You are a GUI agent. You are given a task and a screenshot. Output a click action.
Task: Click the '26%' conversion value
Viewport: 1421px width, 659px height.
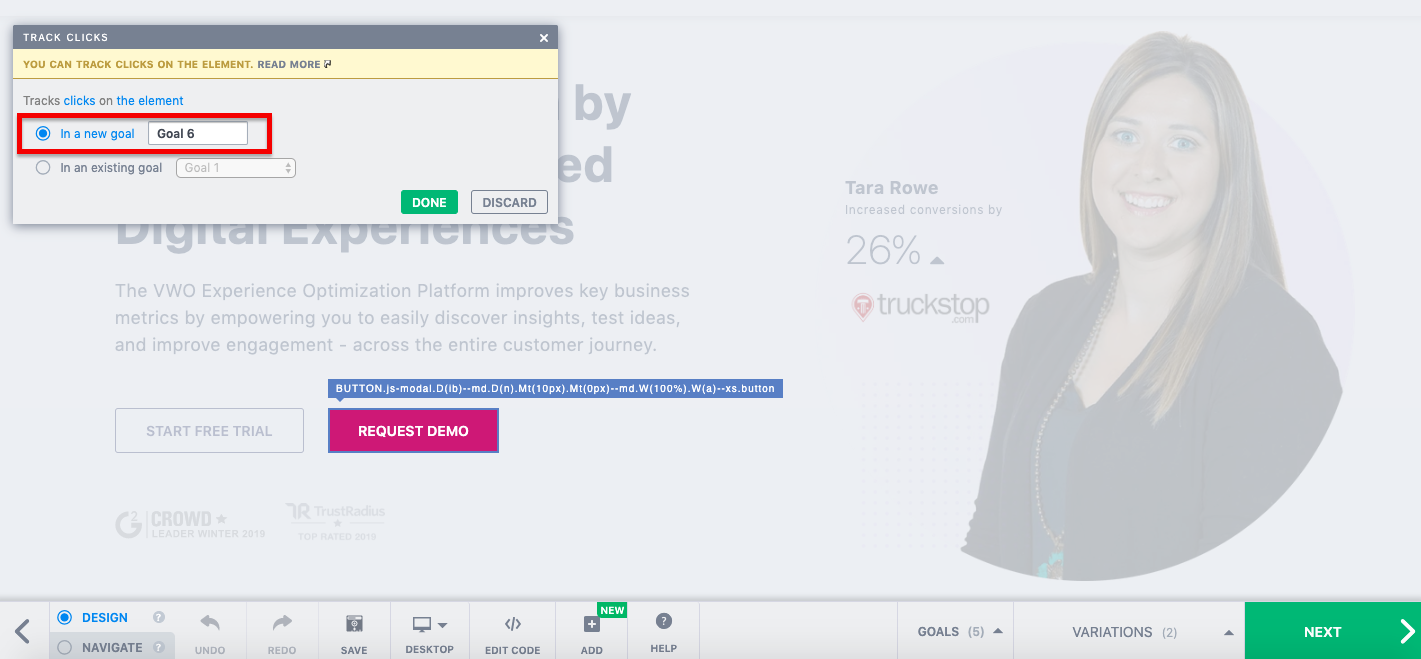(x=883, y=250)
